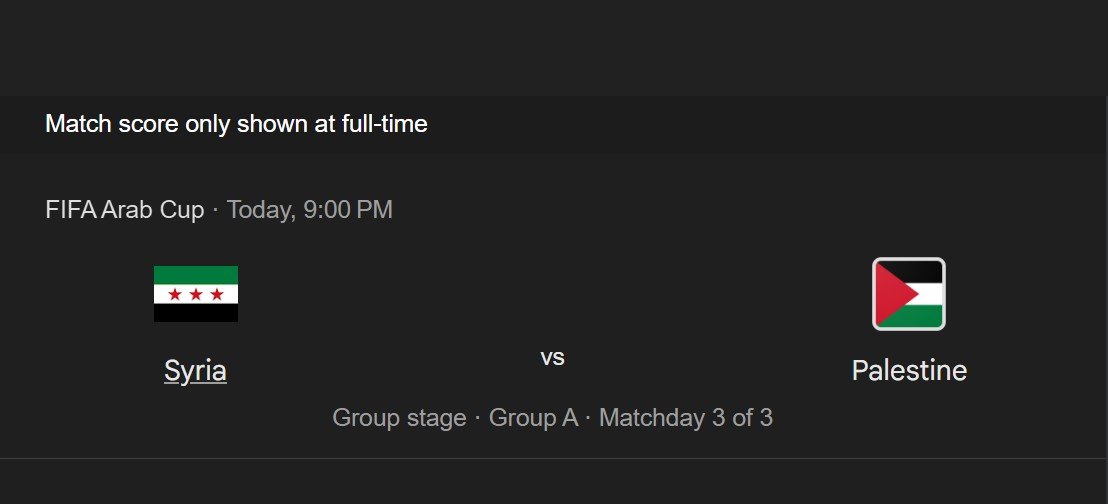
Task: Click the Palestine flag icon
Action: [908, 294]
